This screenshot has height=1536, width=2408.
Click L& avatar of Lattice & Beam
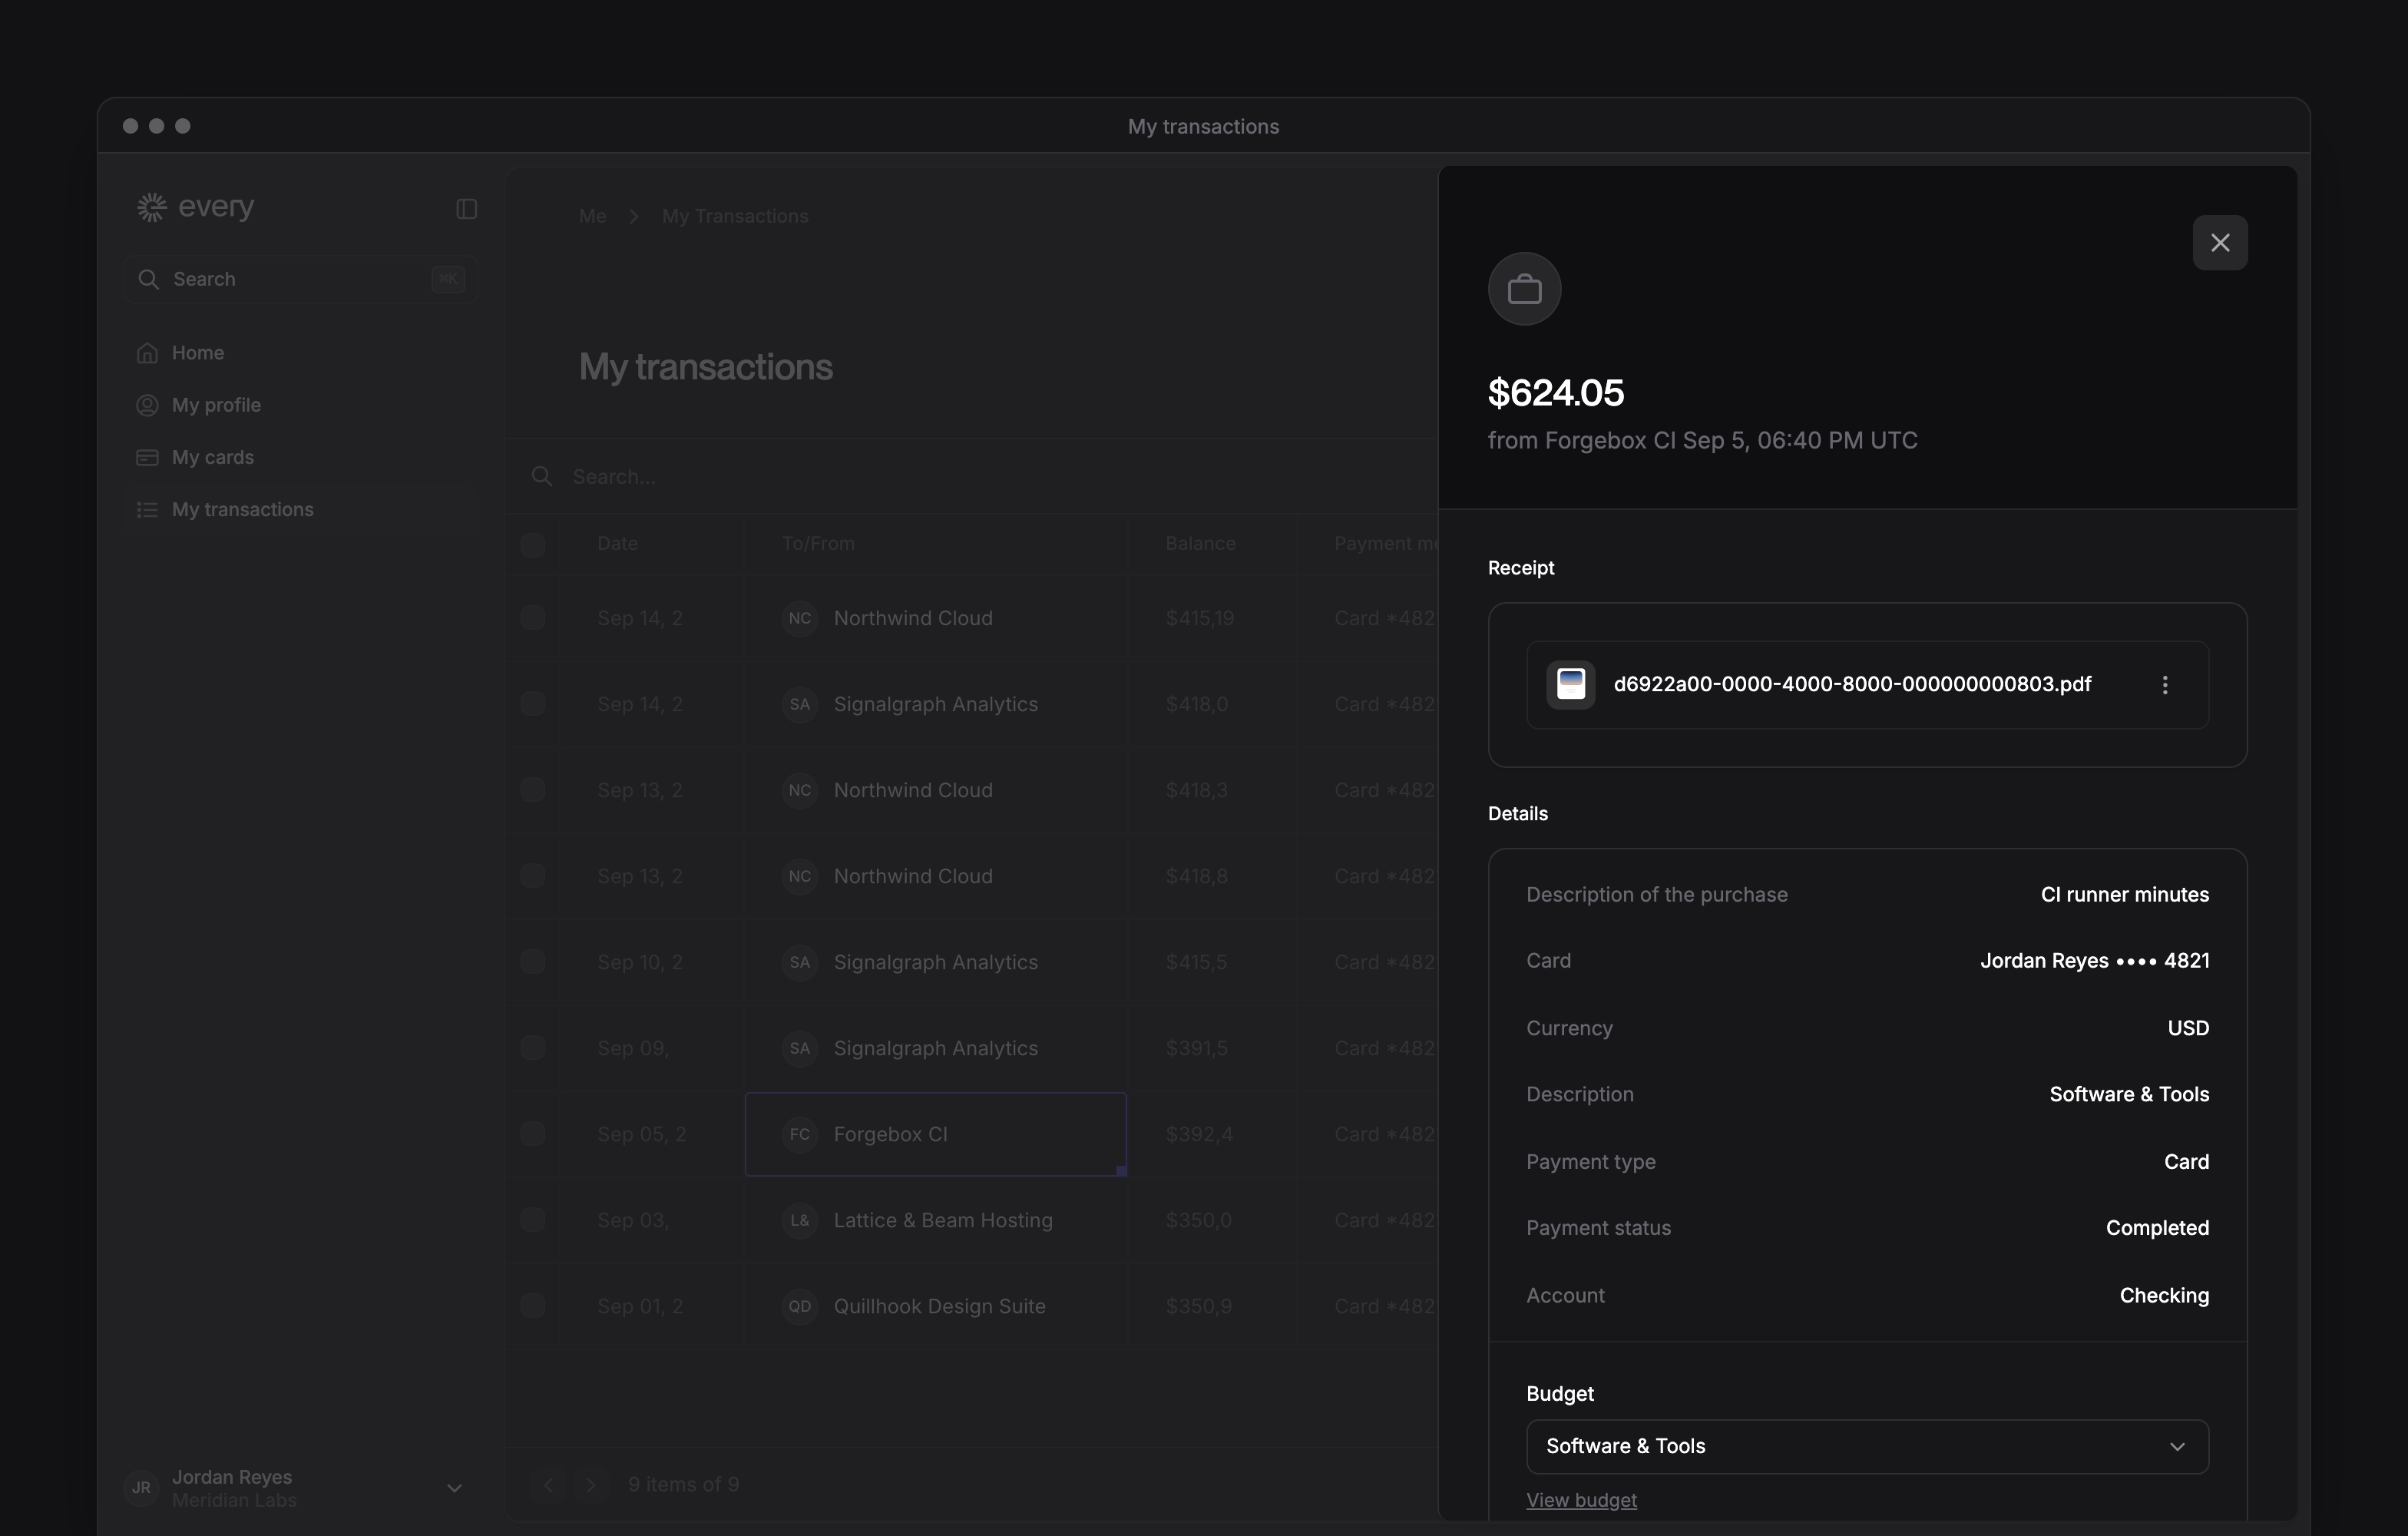[799, 1220]
